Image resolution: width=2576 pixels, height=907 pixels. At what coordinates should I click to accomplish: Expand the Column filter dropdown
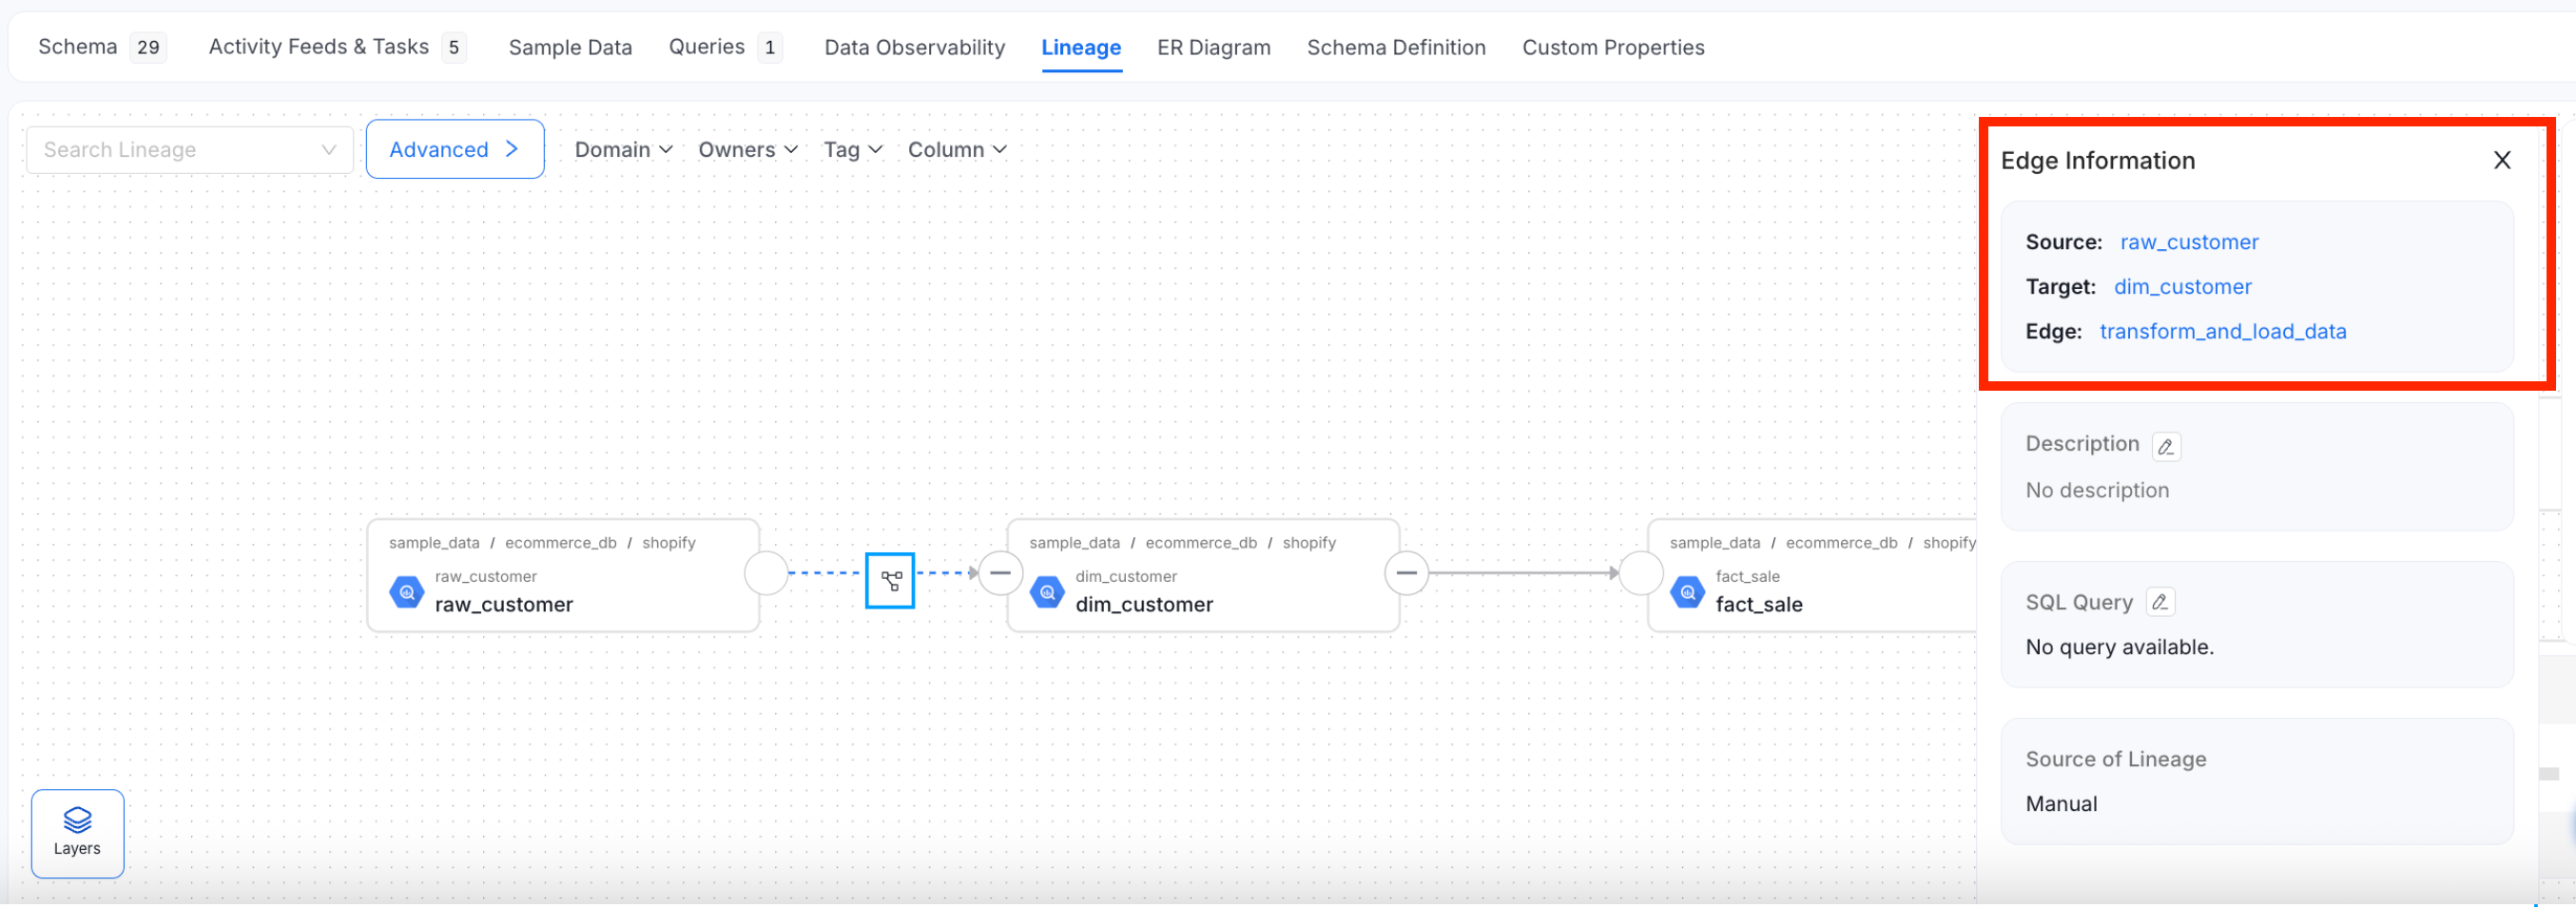coord(957,150)
